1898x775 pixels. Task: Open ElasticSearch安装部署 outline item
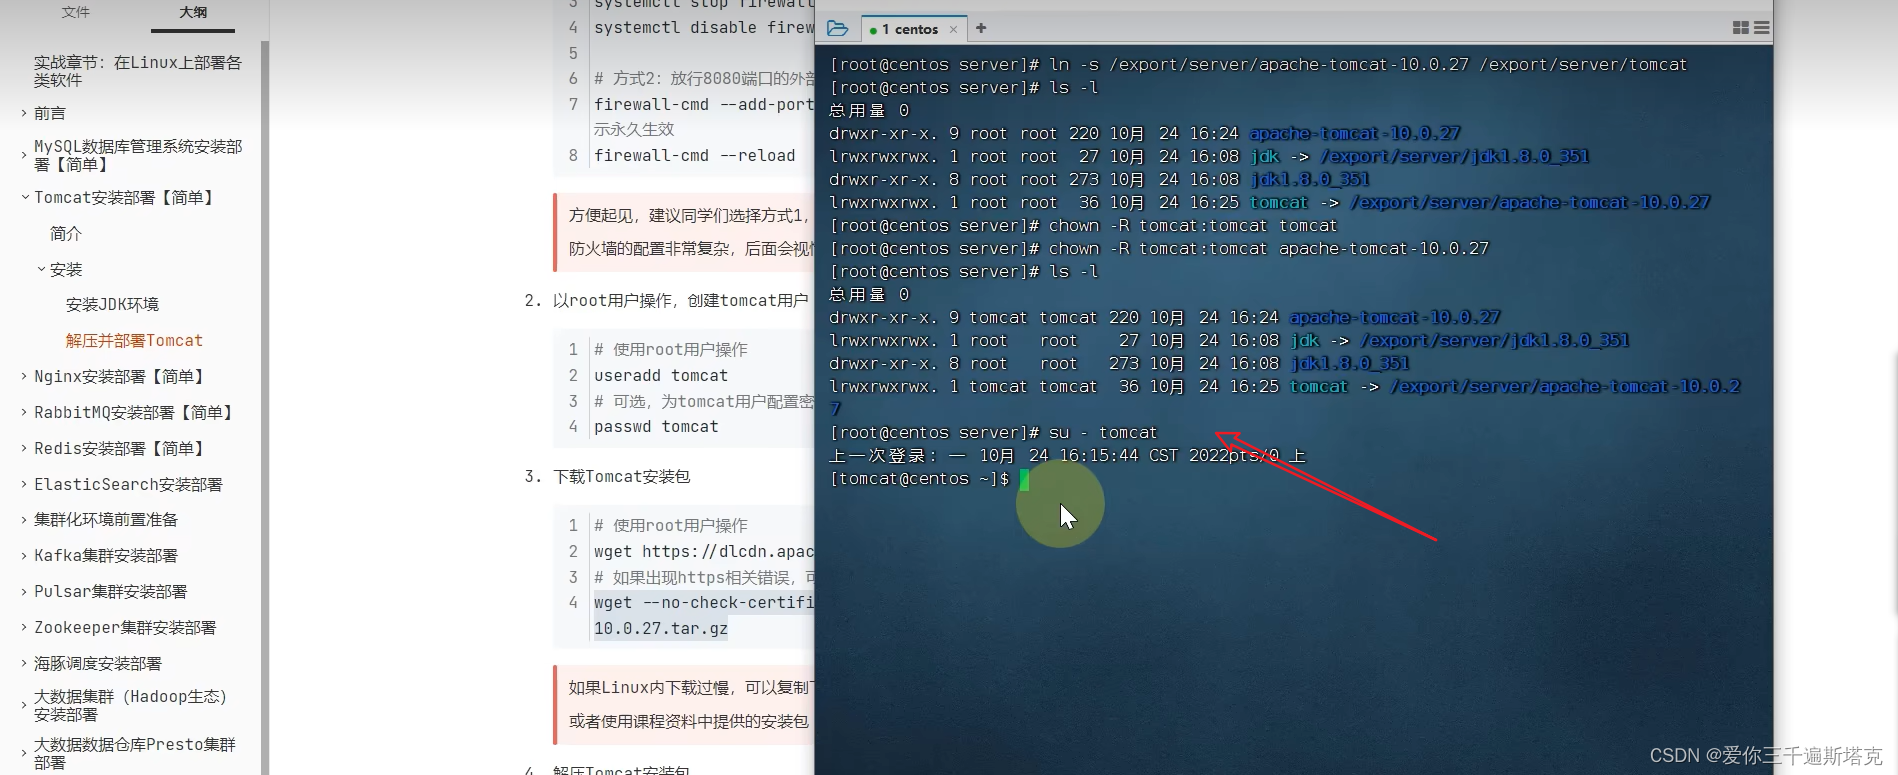[128, 484]
